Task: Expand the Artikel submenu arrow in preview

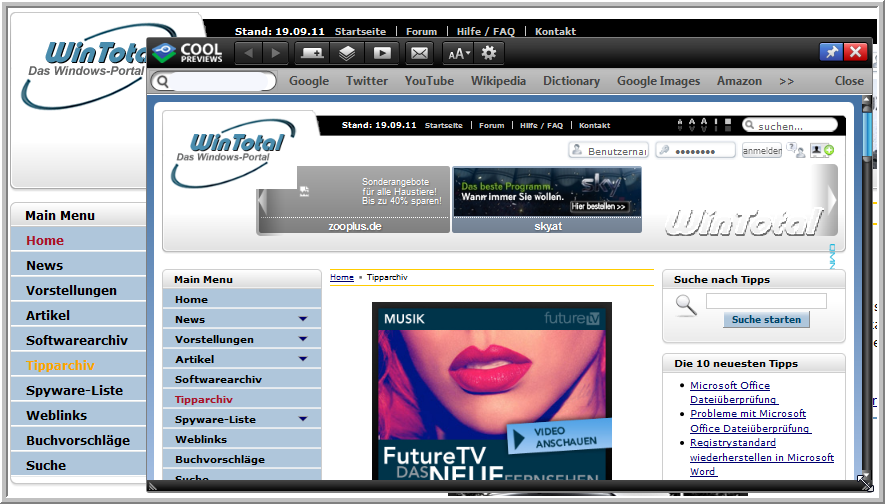Action: (303, 360)
